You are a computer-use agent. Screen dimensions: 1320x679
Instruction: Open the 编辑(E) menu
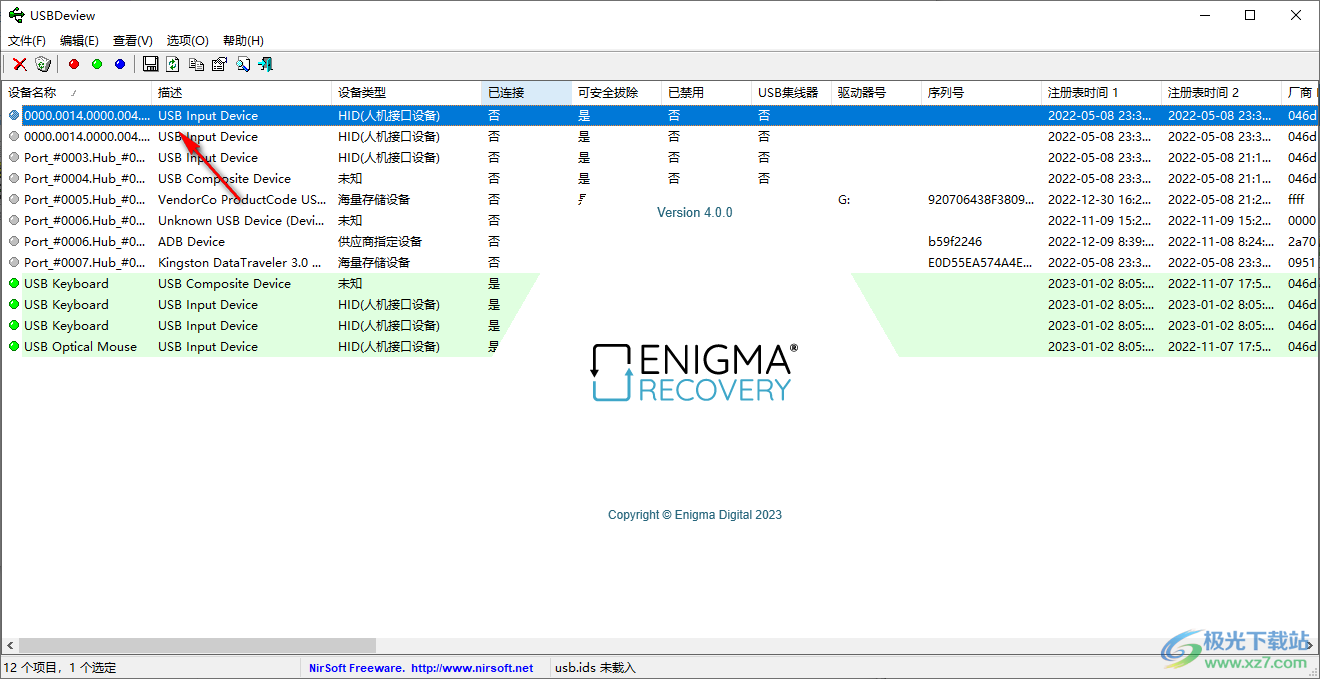[79, 40]
